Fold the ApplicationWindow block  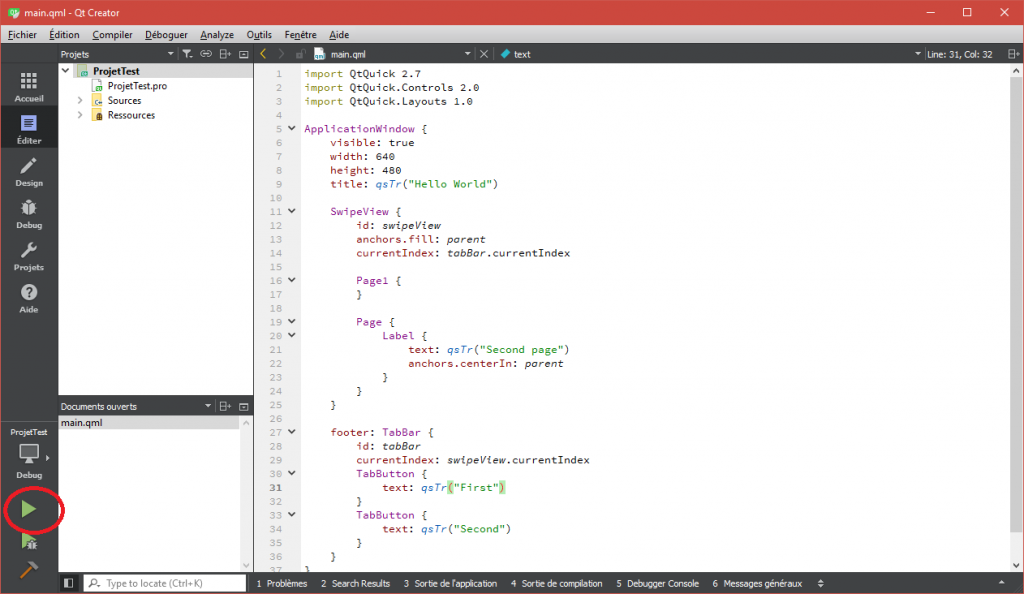coord(292,129)
